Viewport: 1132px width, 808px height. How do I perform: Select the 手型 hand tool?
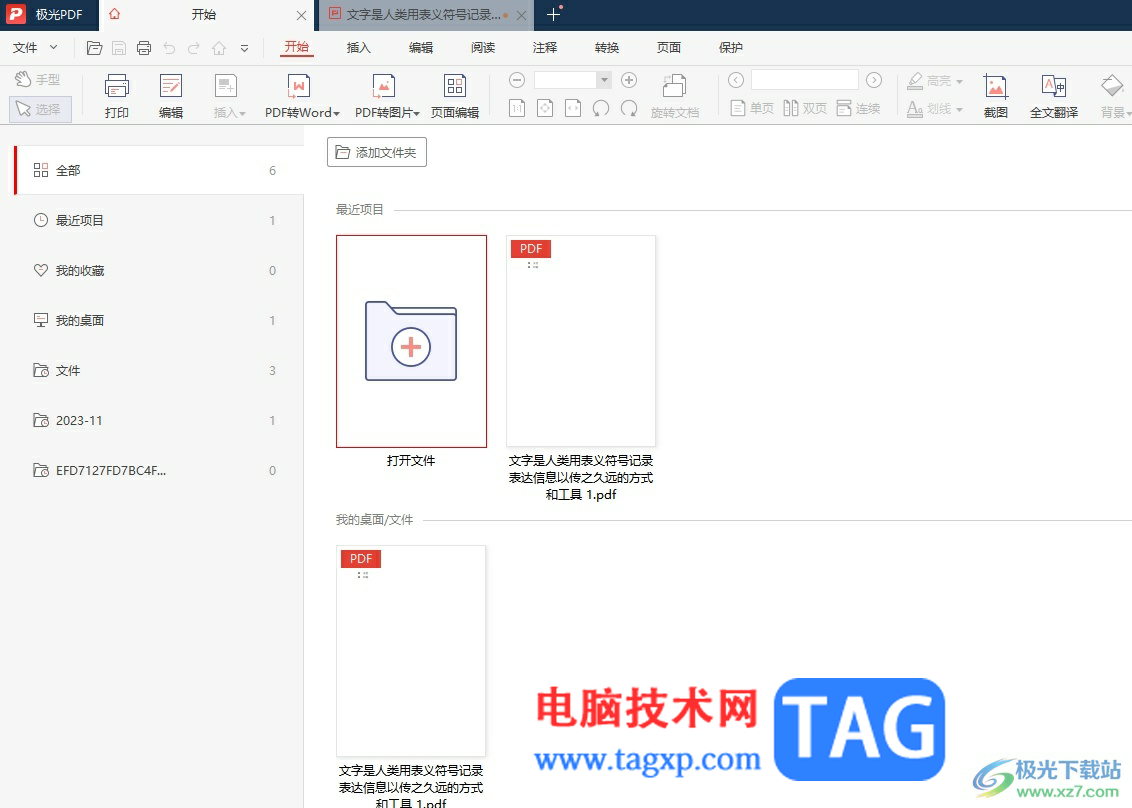click(38, 79)
